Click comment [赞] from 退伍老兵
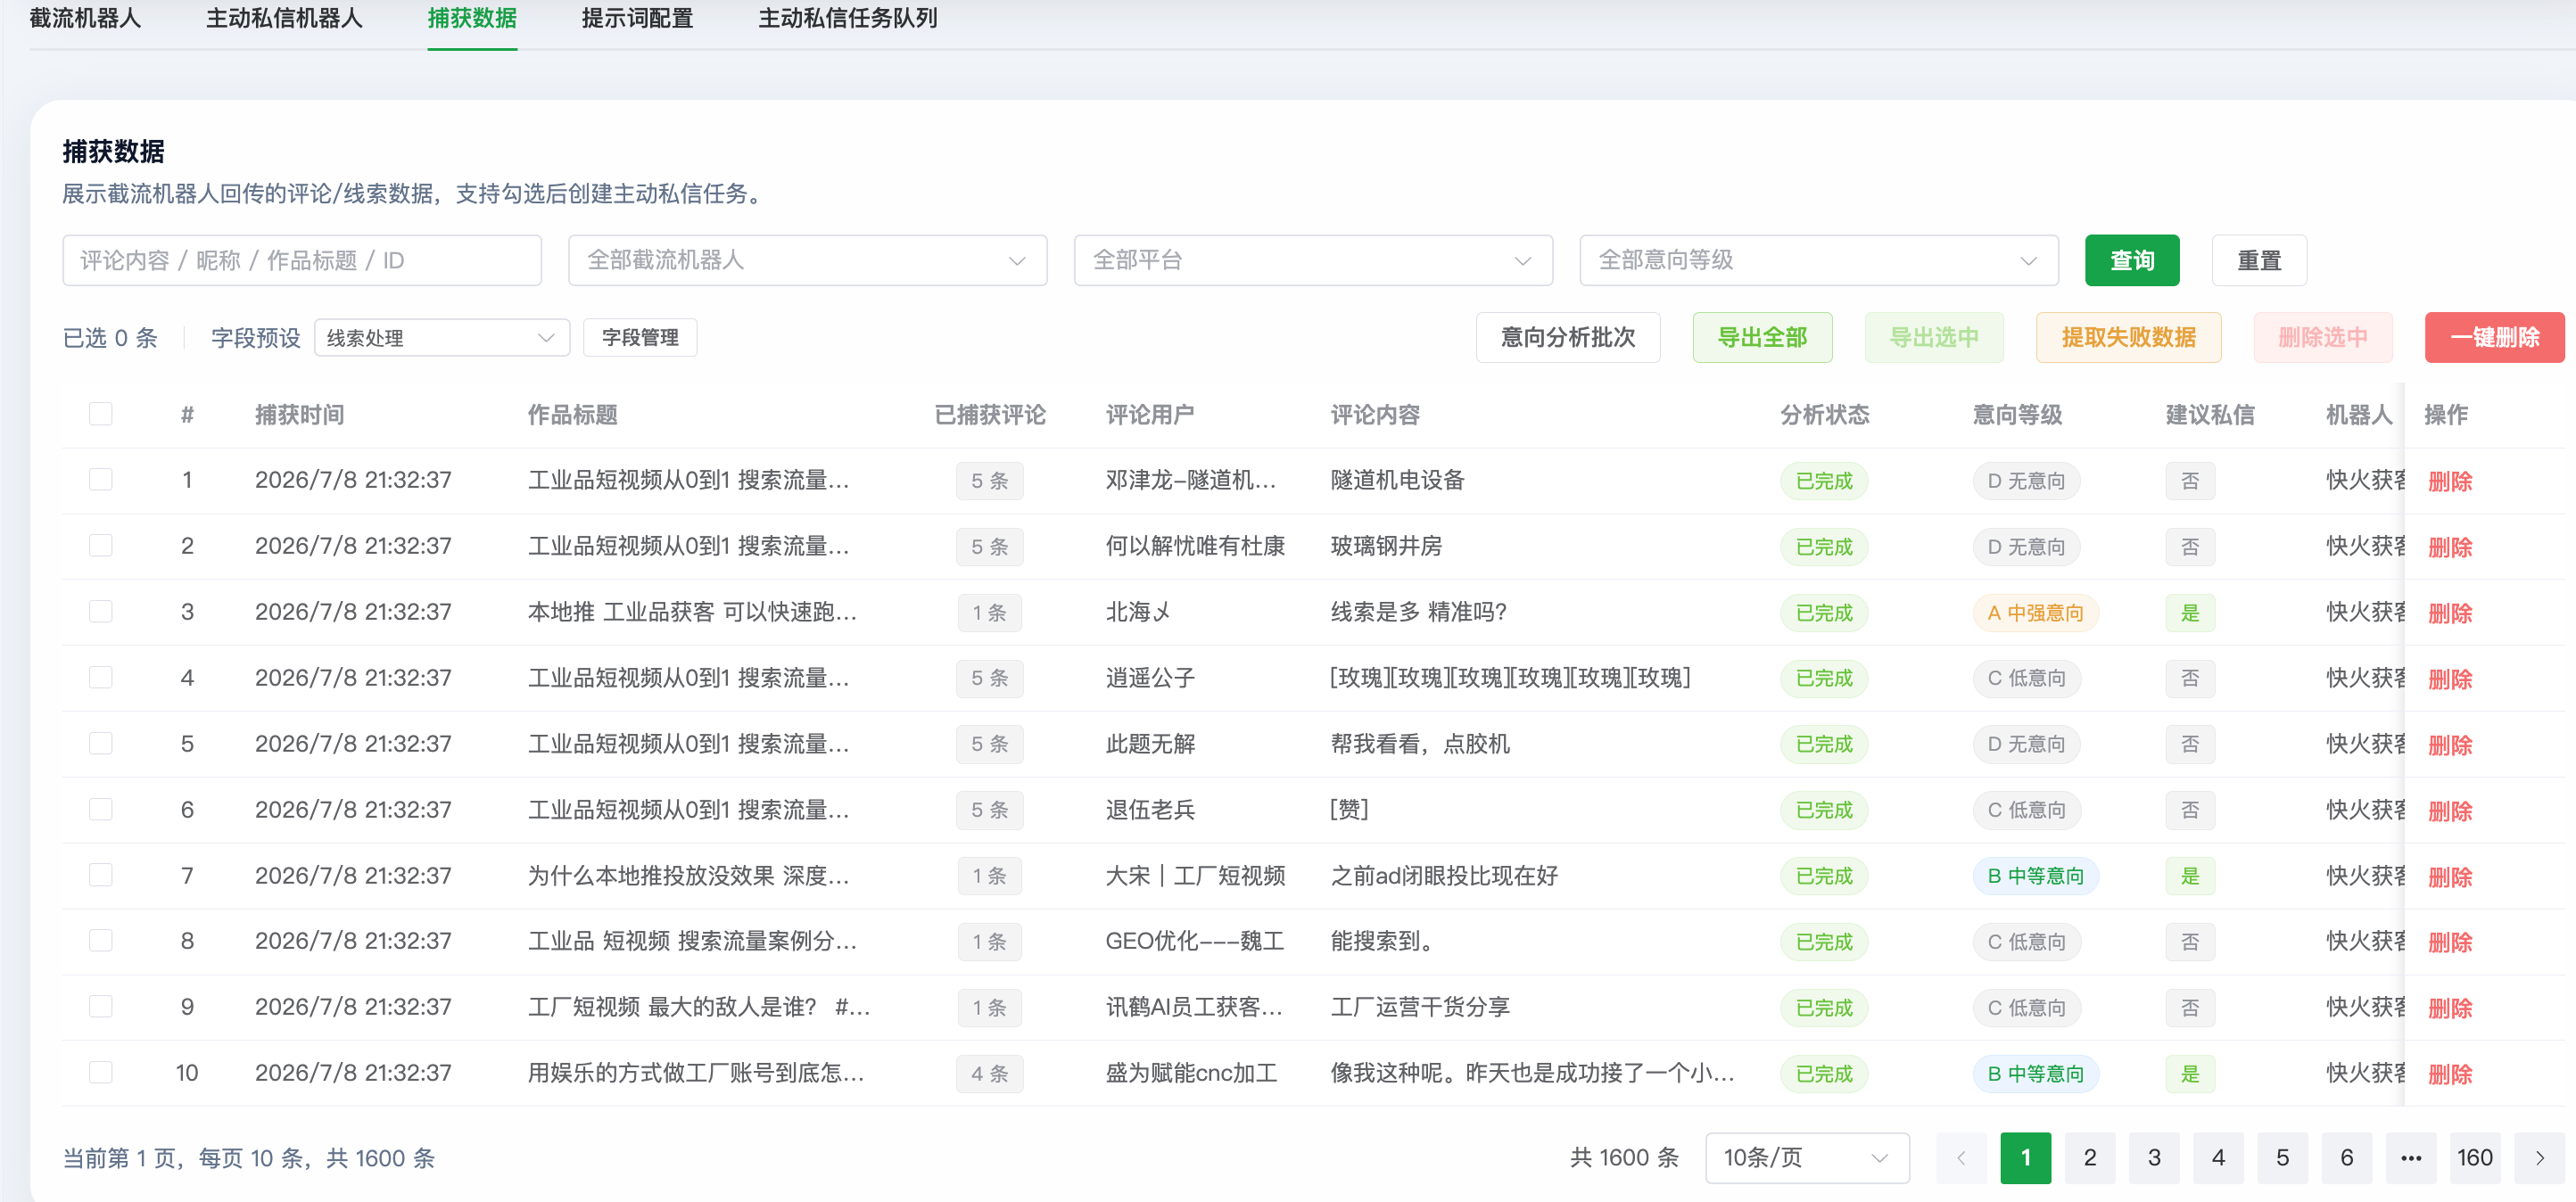 tap(1349, 810)
